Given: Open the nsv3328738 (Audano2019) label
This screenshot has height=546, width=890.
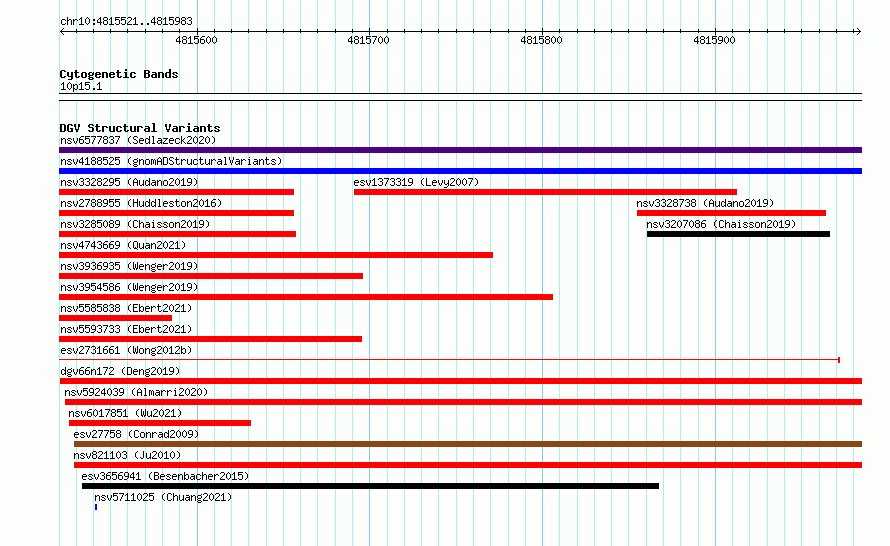Looking at the screenshot, I should pos(705,203).
